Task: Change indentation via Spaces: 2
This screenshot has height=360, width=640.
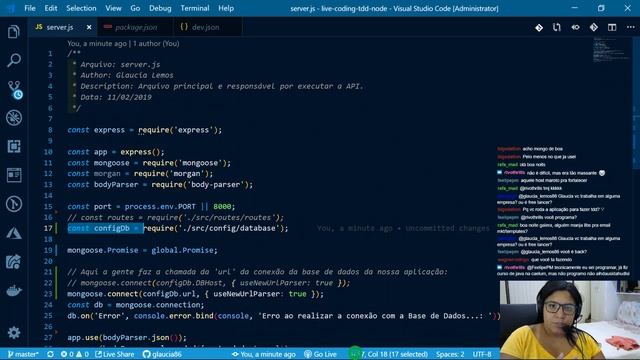Action: coord(450,354)
